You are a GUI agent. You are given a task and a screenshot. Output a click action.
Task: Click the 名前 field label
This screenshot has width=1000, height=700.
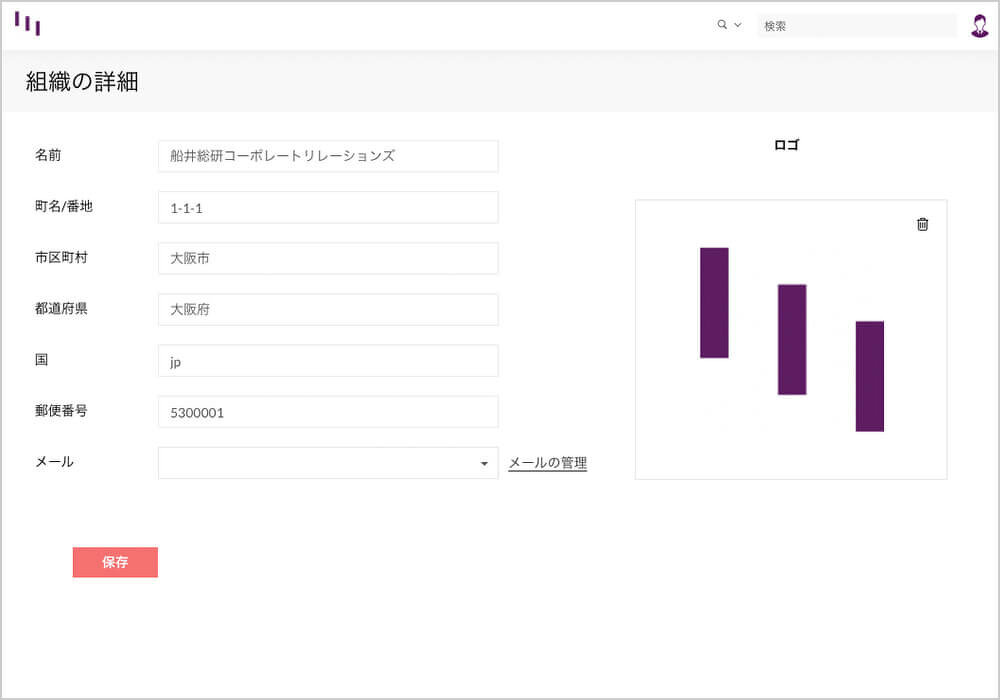tap(48, 155)
